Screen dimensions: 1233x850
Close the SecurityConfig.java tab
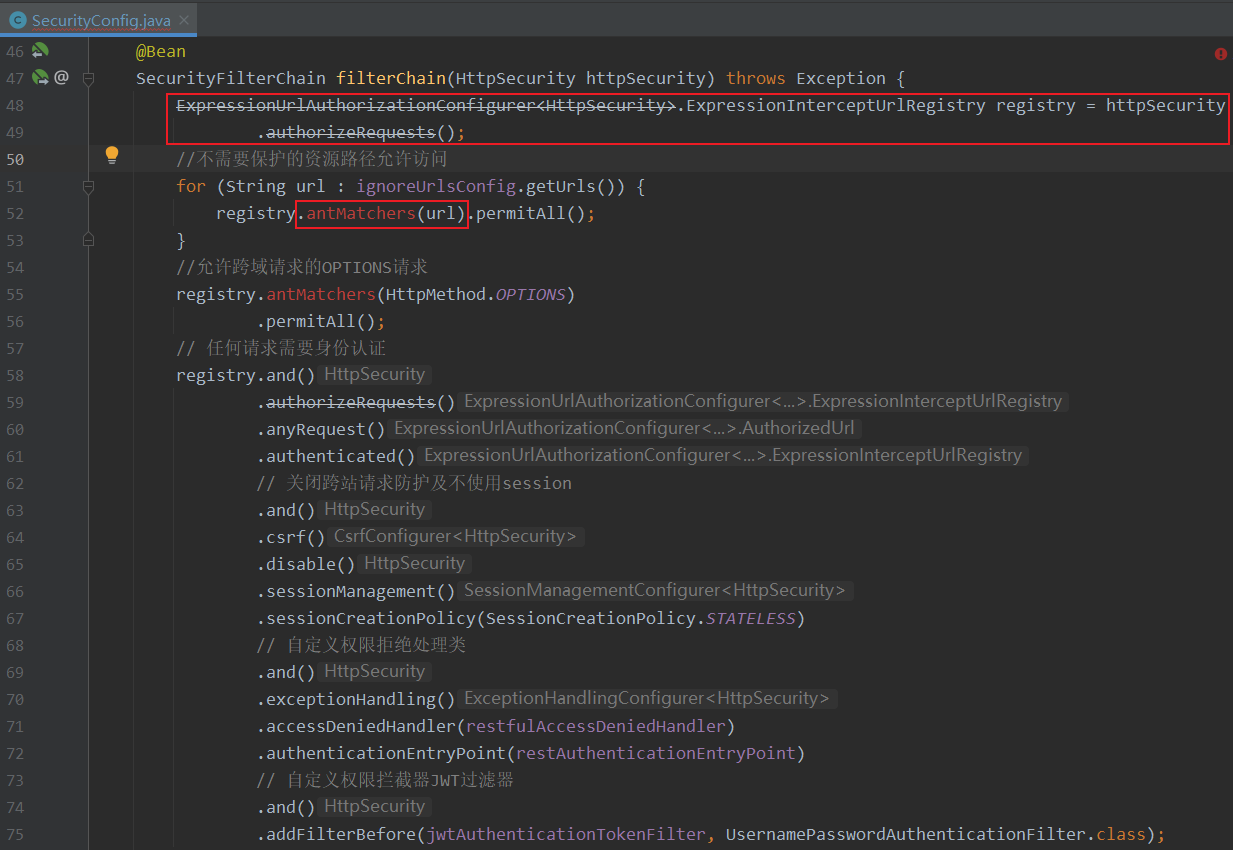[x=186, y=20]
